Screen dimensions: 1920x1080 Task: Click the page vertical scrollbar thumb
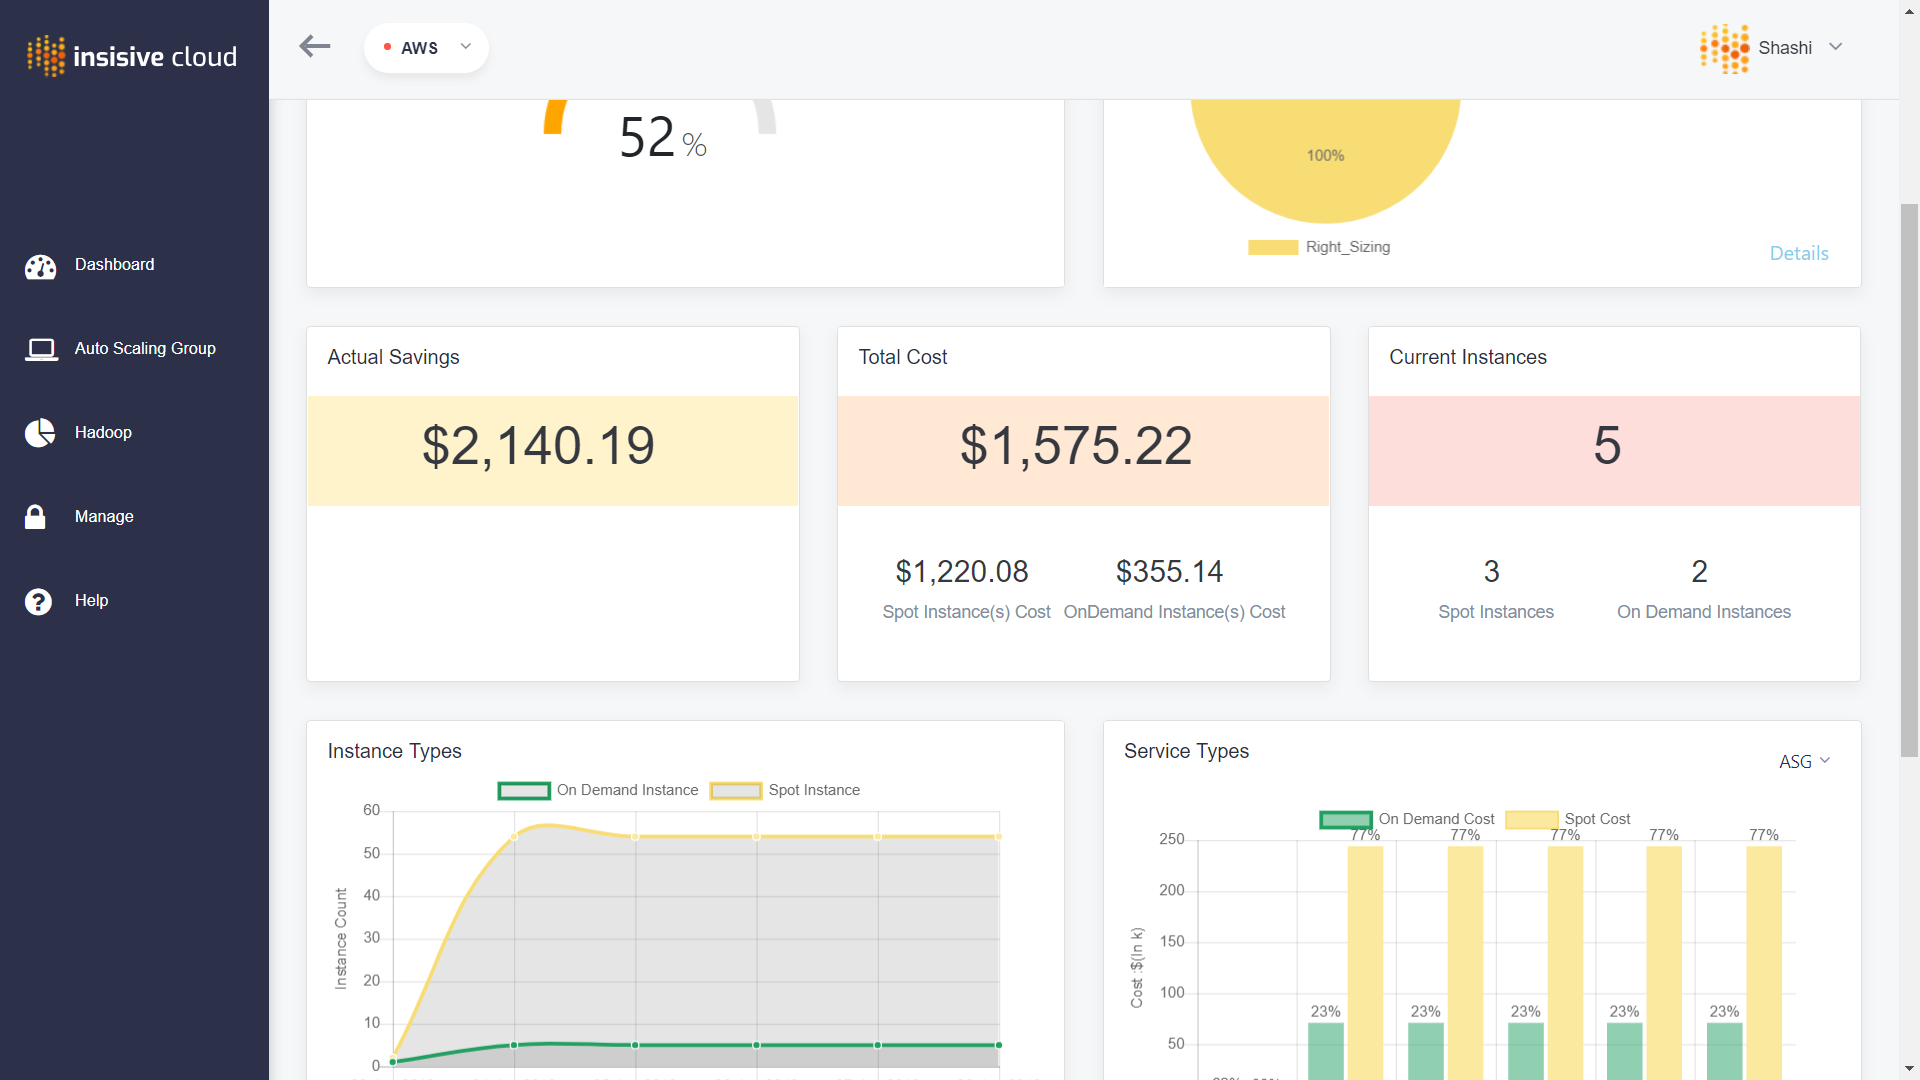1909,480
